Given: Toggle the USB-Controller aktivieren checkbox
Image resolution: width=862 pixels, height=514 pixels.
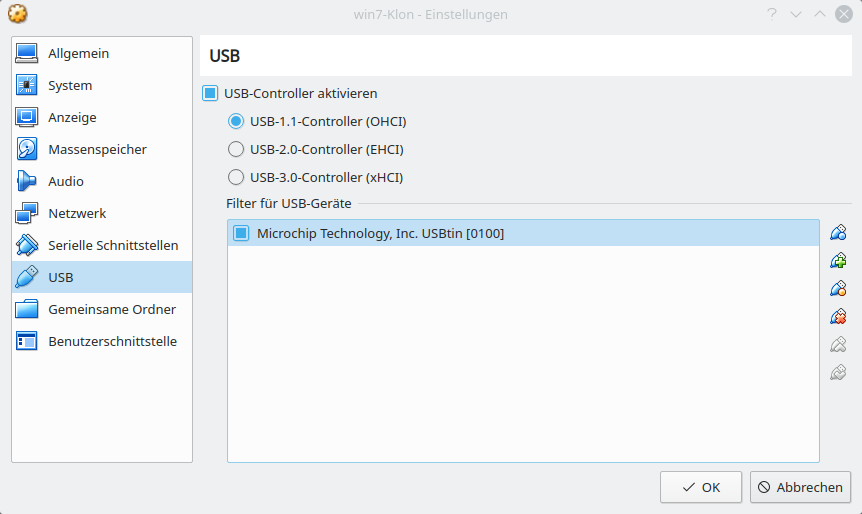Looking at the screenshot, I should (210, 93).
